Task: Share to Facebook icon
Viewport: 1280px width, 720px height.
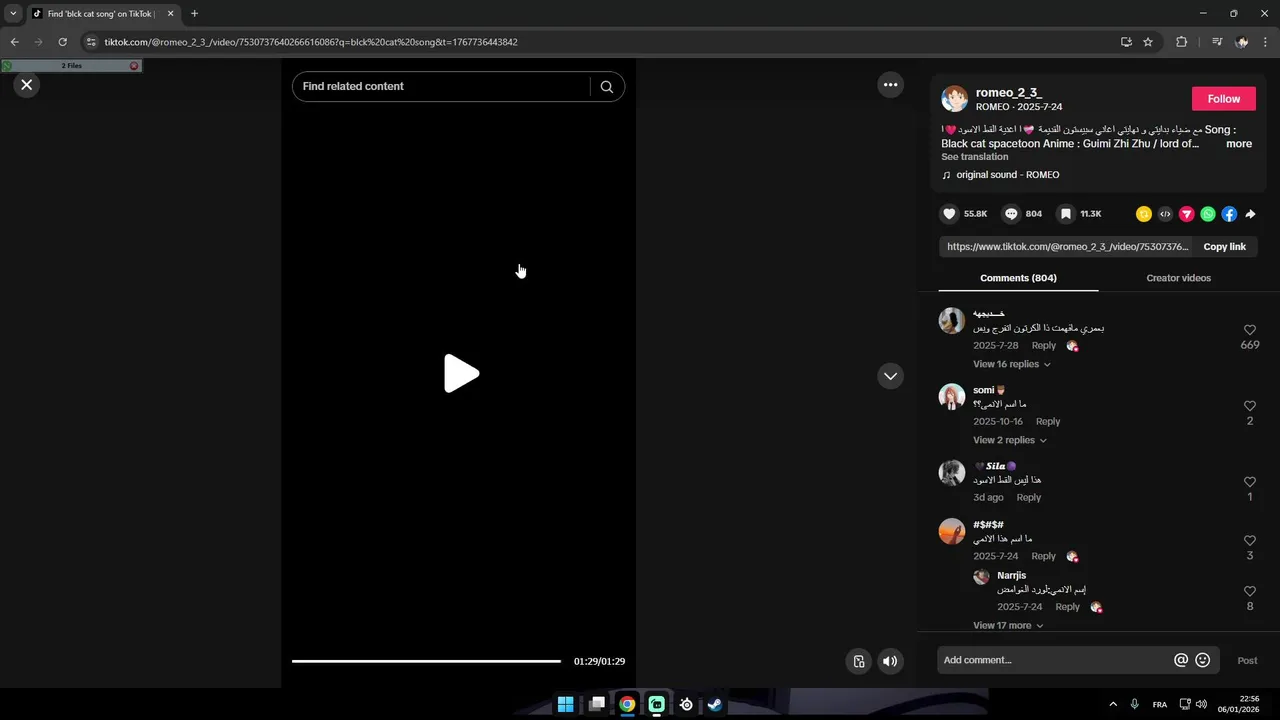Action: click(x=1229, y=214)
